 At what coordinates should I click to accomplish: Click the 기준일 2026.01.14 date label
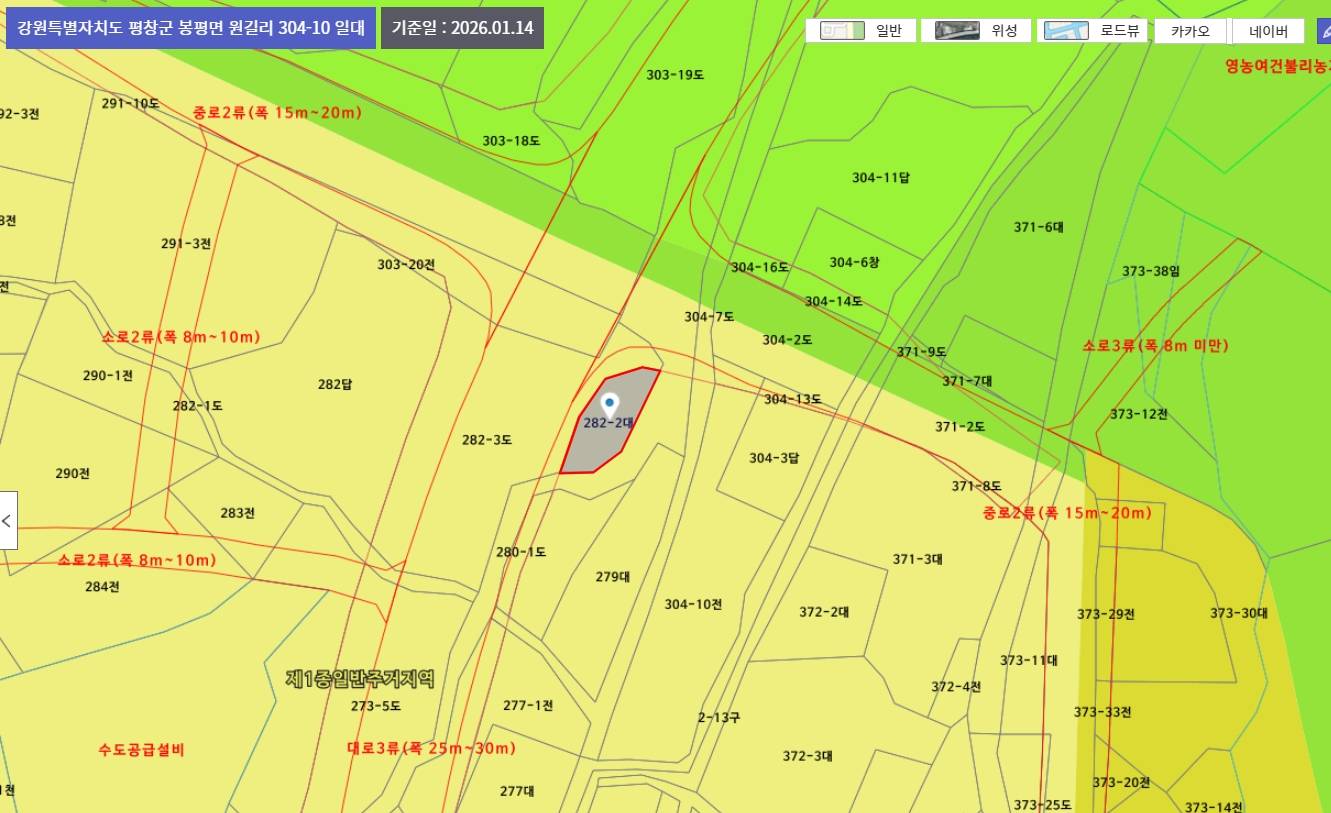[462, 28]
